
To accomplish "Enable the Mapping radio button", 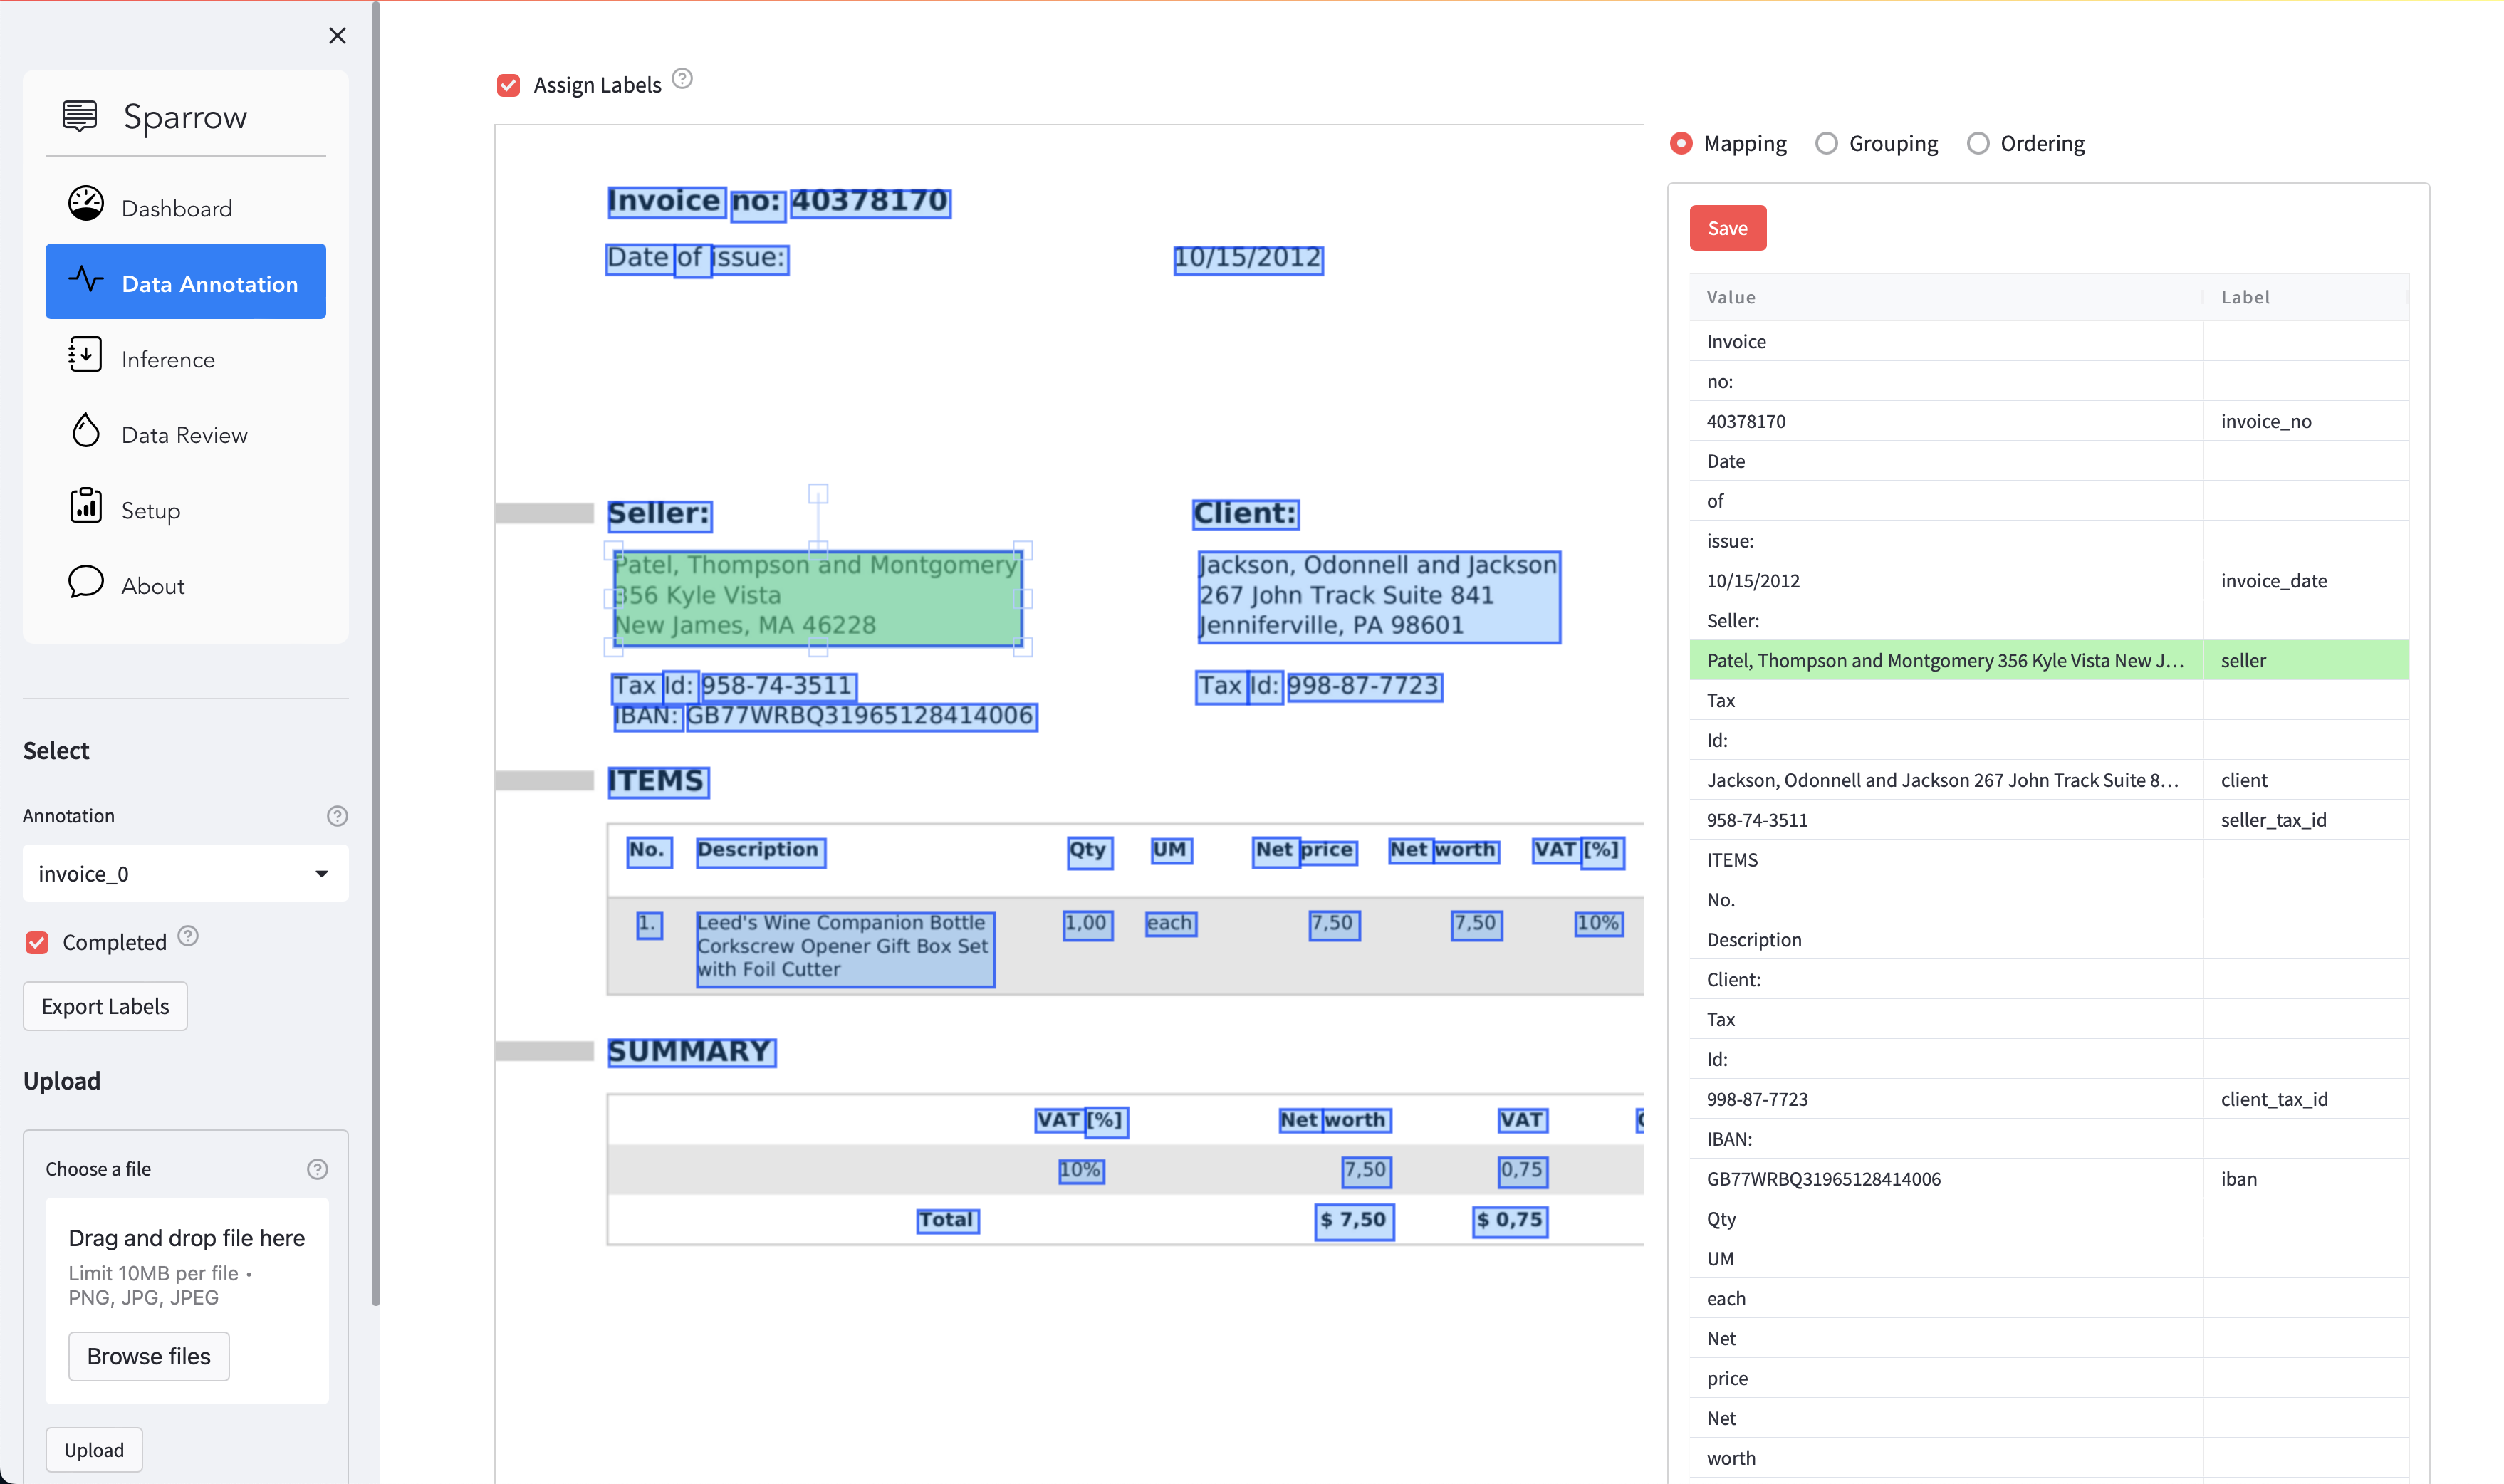I will click(x=1679, y=143).
